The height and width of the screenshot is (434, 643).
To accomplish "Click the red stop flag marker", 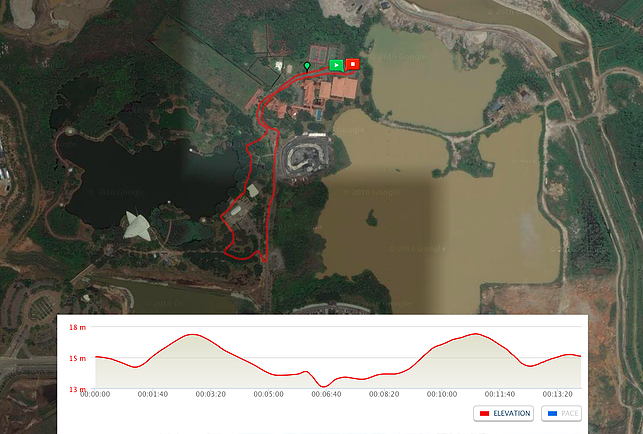I will (353, 64).
